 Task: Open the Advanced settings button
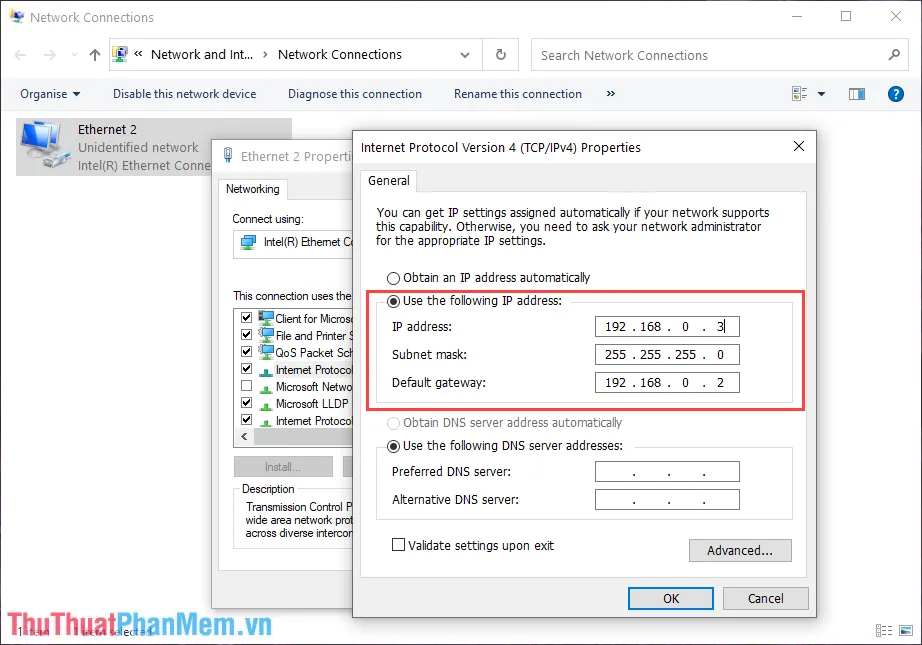740,550
